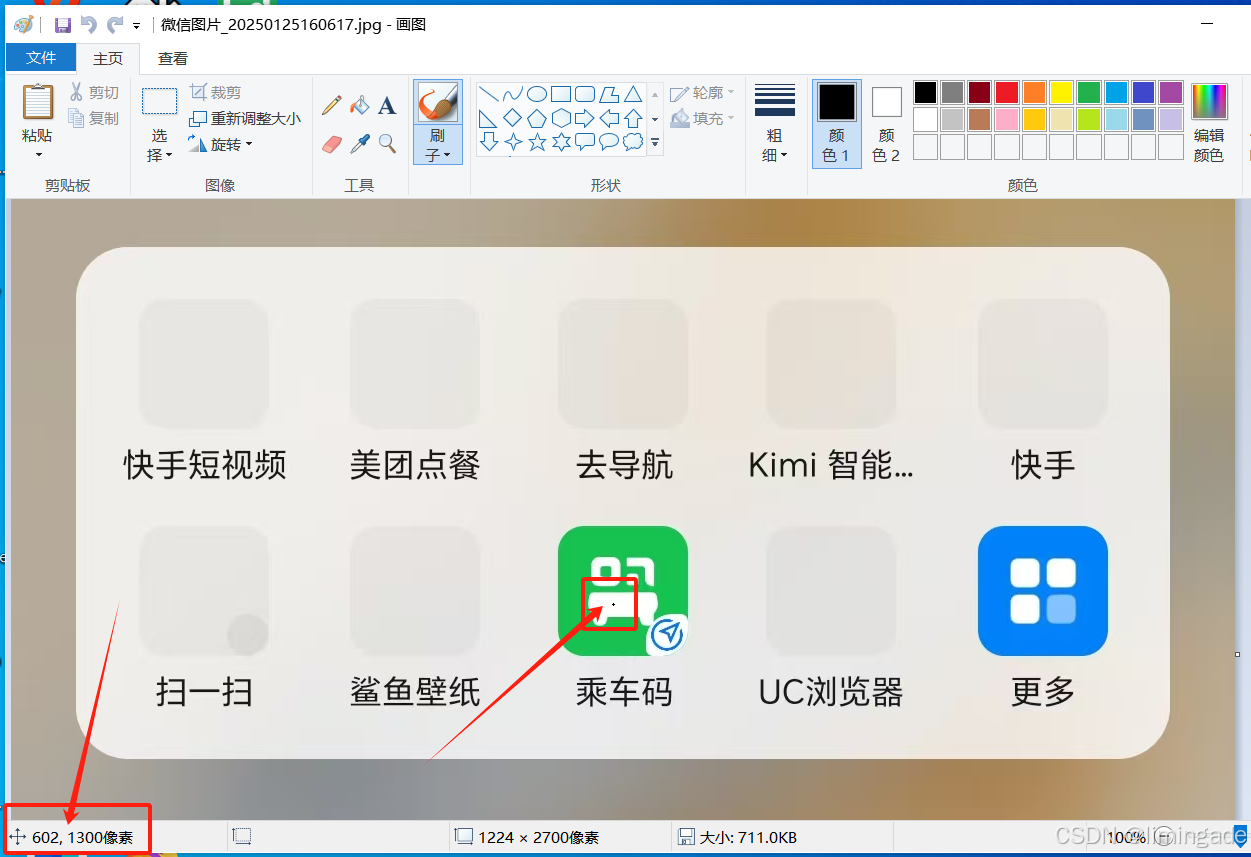Image resolution: width=1251 pixels, height=857 pixels.
Task: Save the image with the floppy icon
Action: click(x=63, y=24)
